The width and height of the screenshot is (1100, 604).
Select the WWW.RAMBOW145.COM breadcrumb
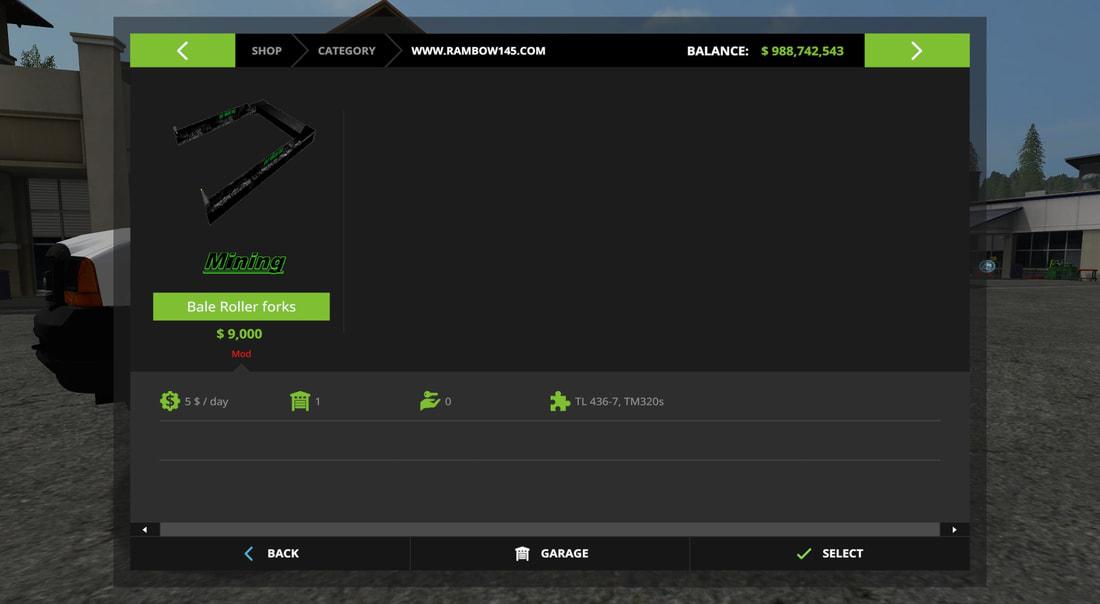(478, 51)
